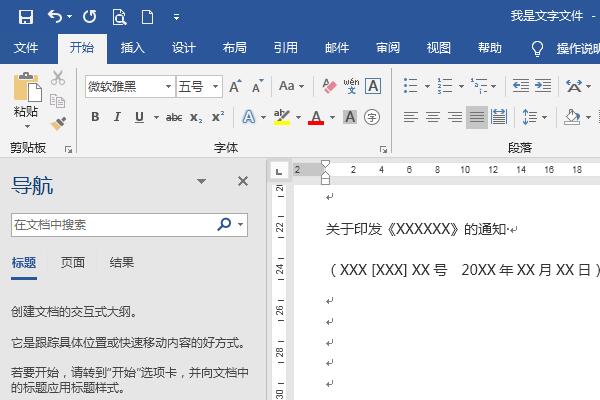Viewport: 600px width, 400px height.
Task: Align text left
Action: (x=411, y=117)
